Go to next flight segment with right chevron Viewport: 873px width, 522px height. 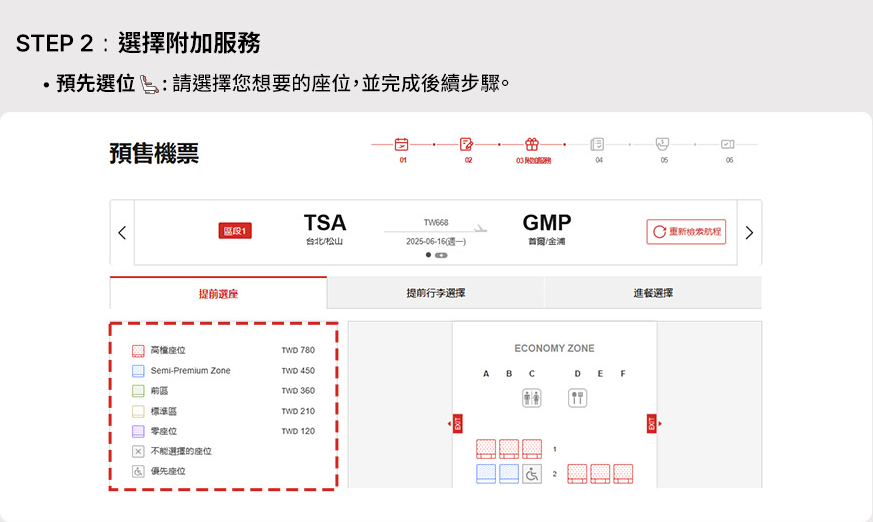(749, 233)
